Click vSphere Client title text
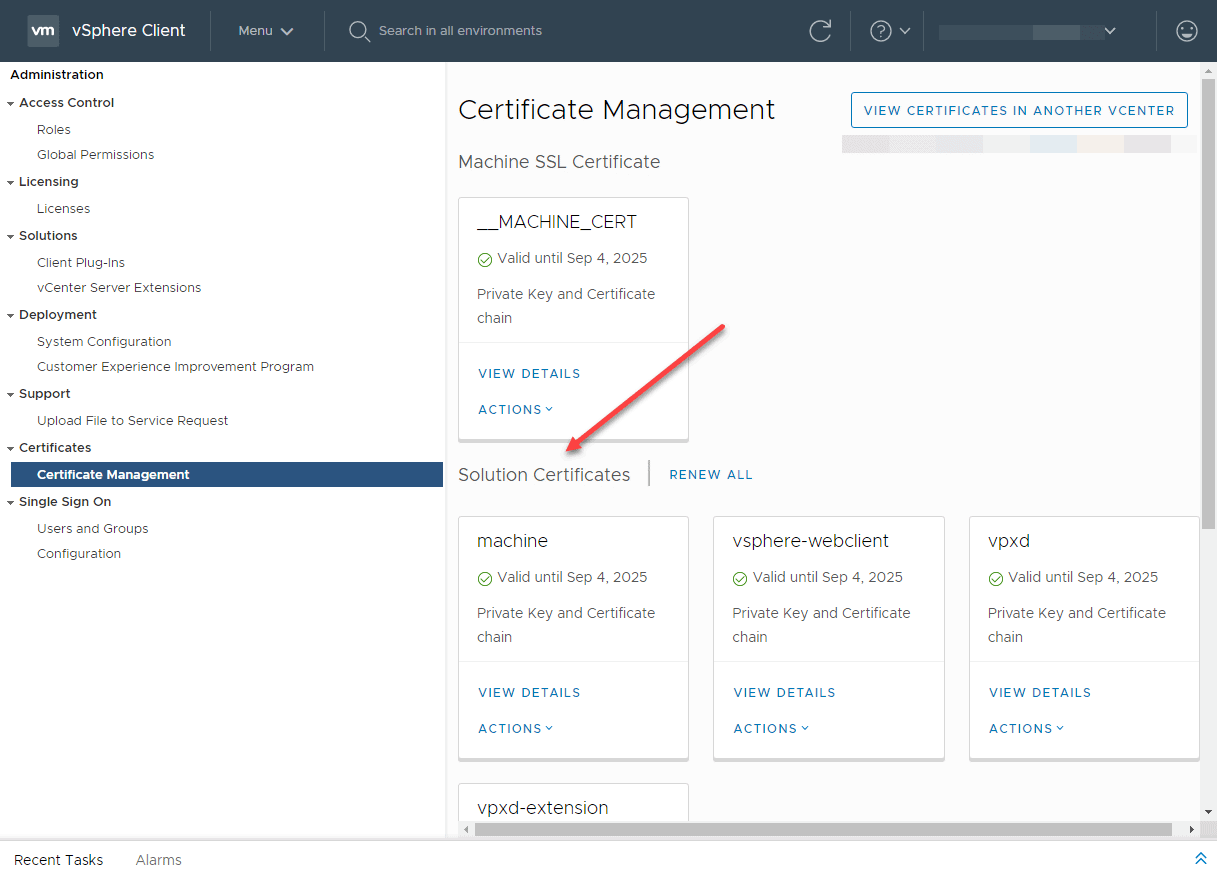The width and height of the screenshot is (1217, 874). [x=129, y=30]
